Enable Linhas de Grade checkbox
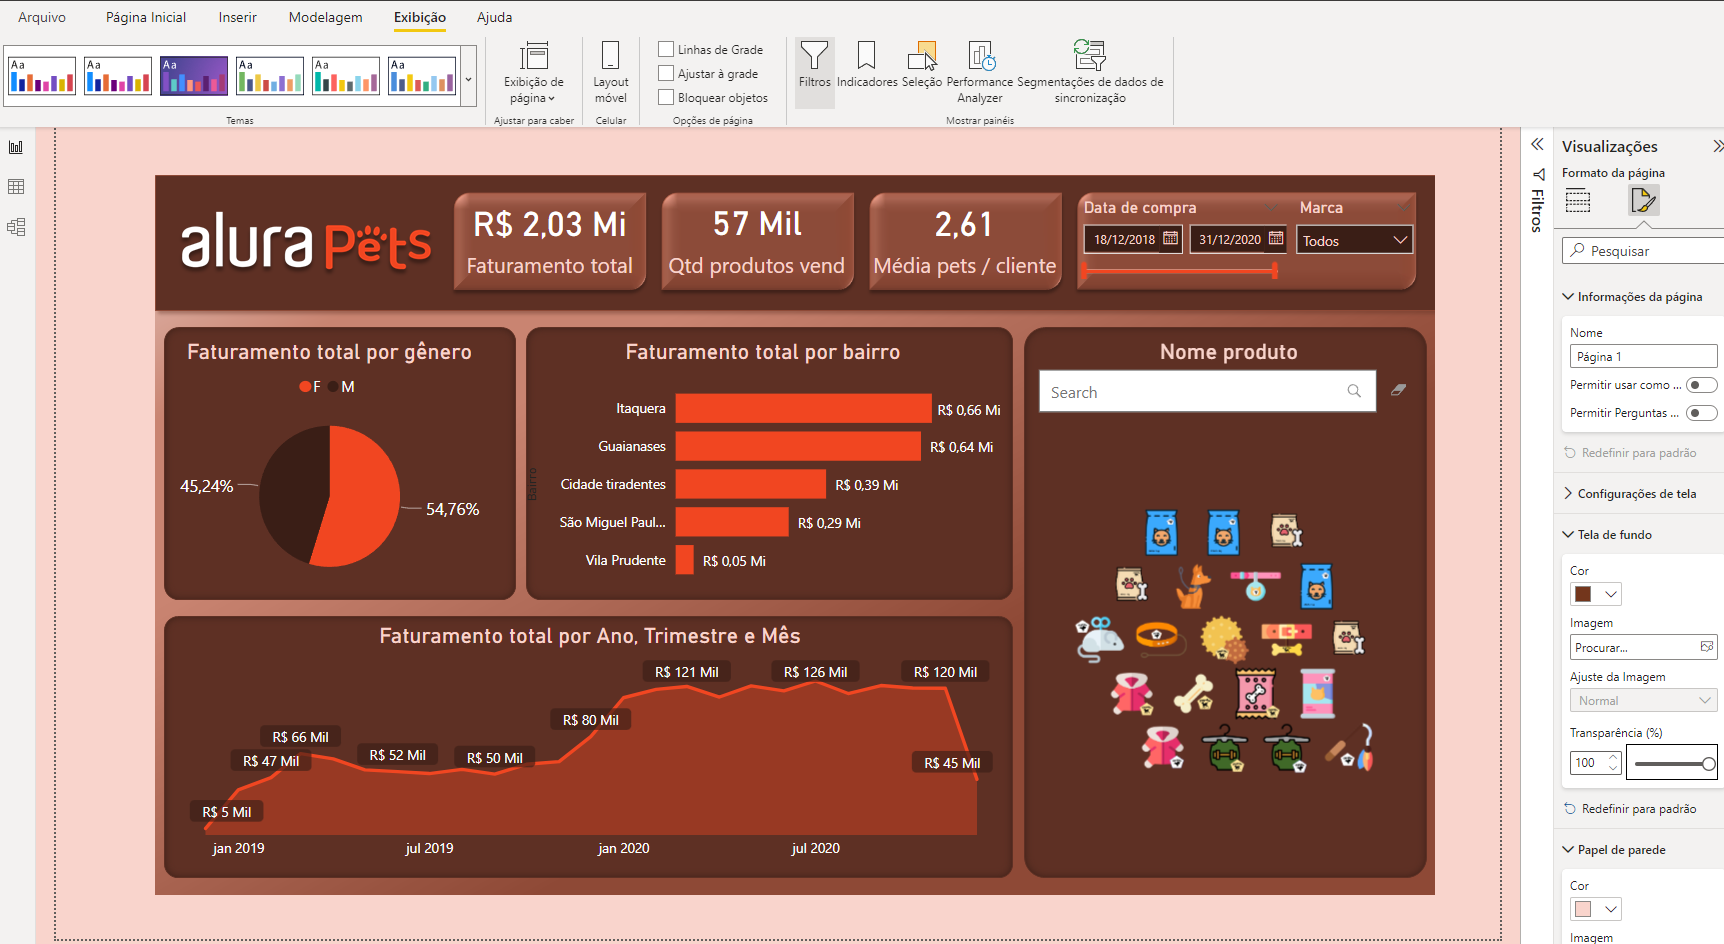1724x944 pixels. (x=666, y=49)
